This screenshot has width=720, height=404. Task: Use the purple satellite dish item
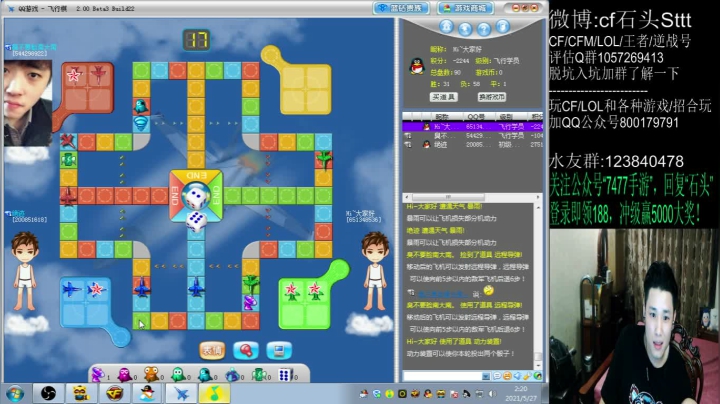click(x=97, y=374)
